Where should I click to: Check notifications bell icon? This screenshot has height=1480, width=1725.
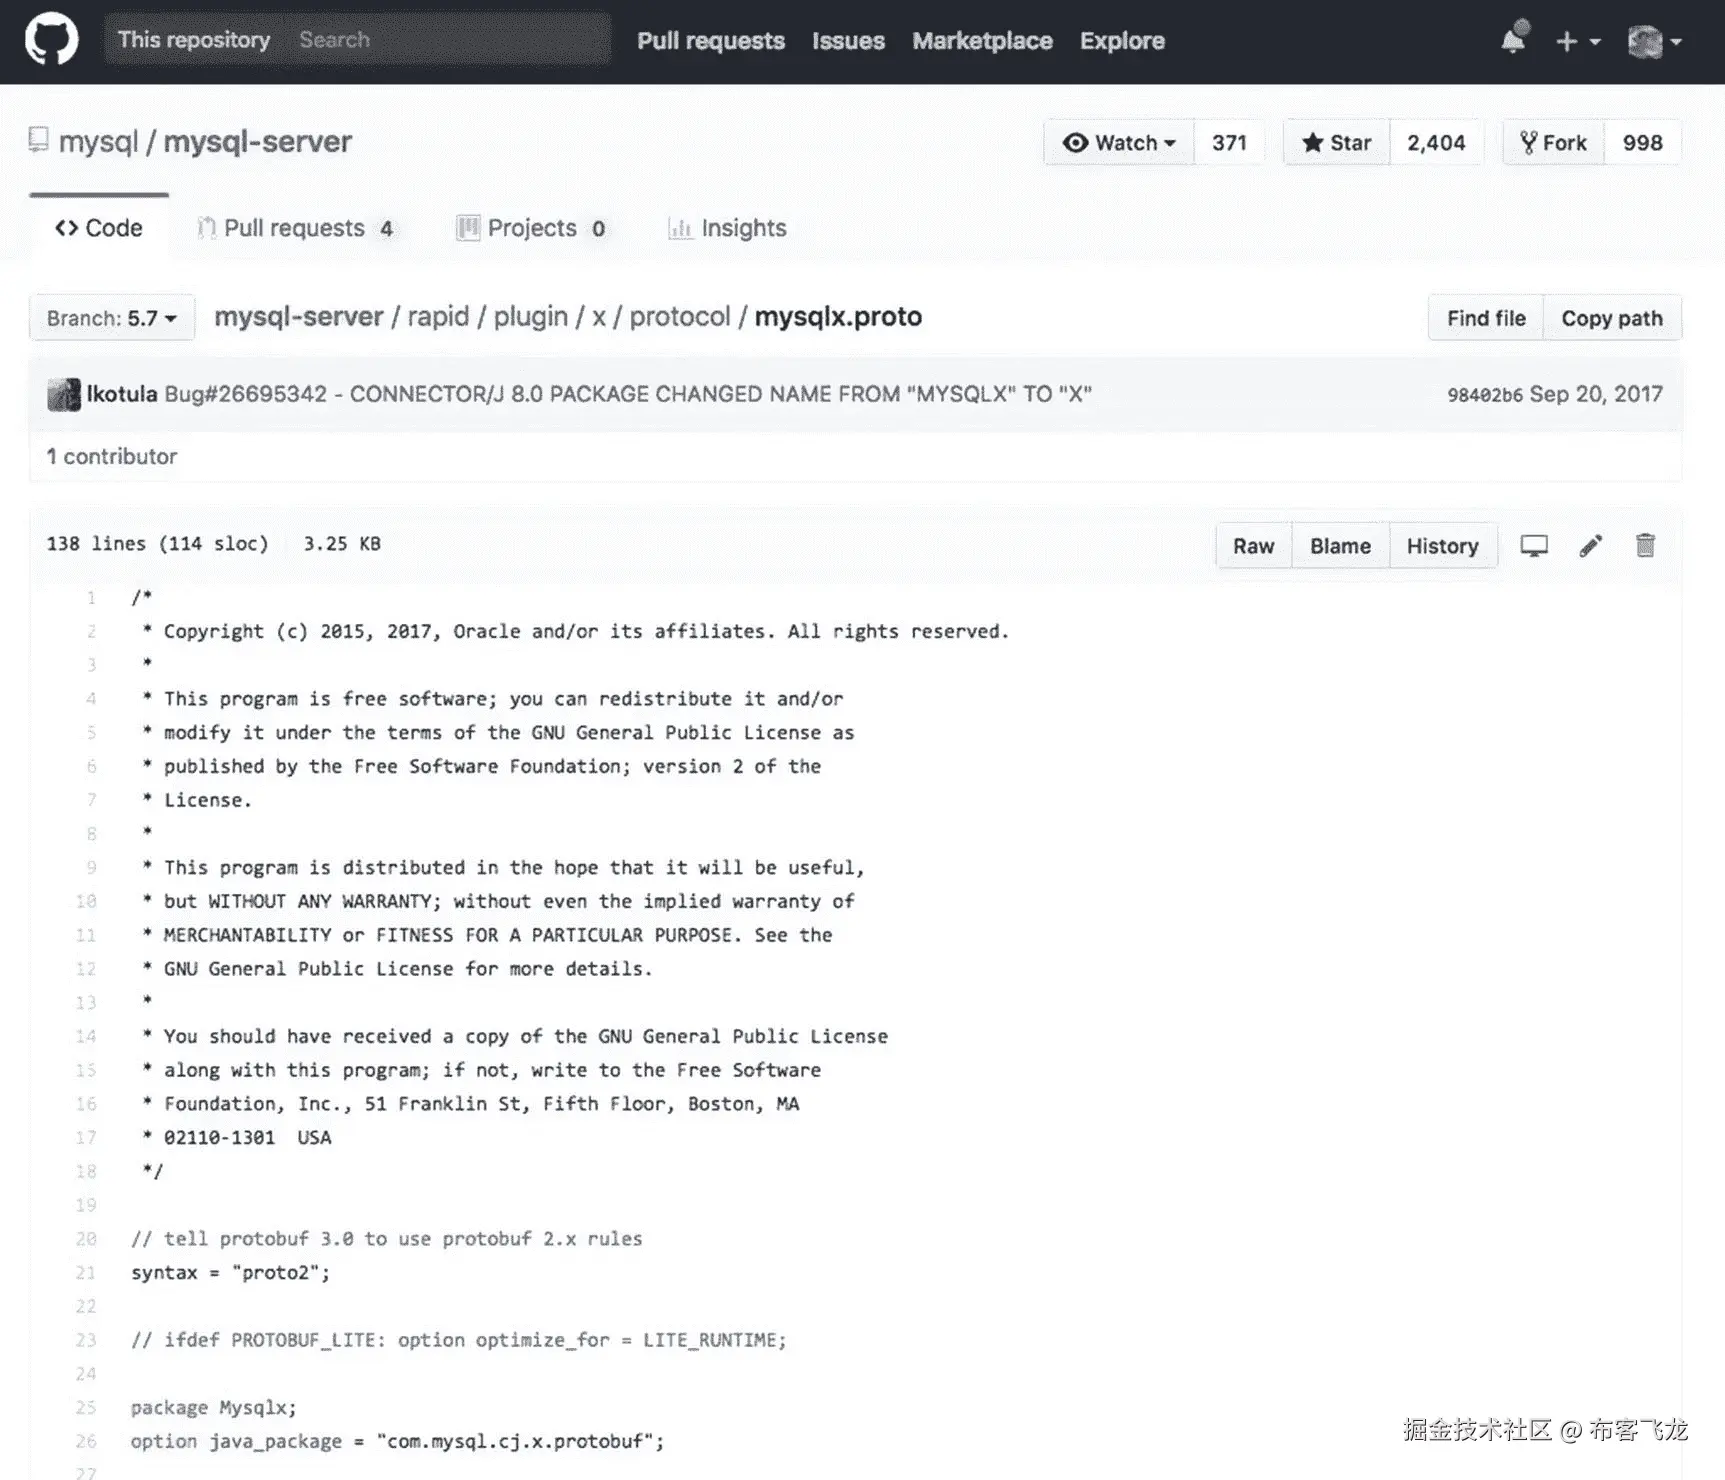click(x=1514, y=40)
